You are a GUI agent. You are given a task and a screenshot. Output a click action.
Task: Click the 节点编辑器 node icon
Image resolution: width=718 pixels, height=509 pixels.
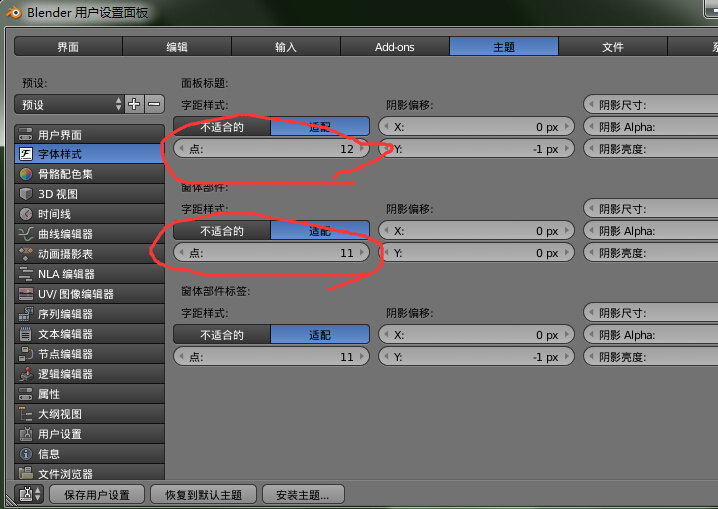[x=26, y=354]
